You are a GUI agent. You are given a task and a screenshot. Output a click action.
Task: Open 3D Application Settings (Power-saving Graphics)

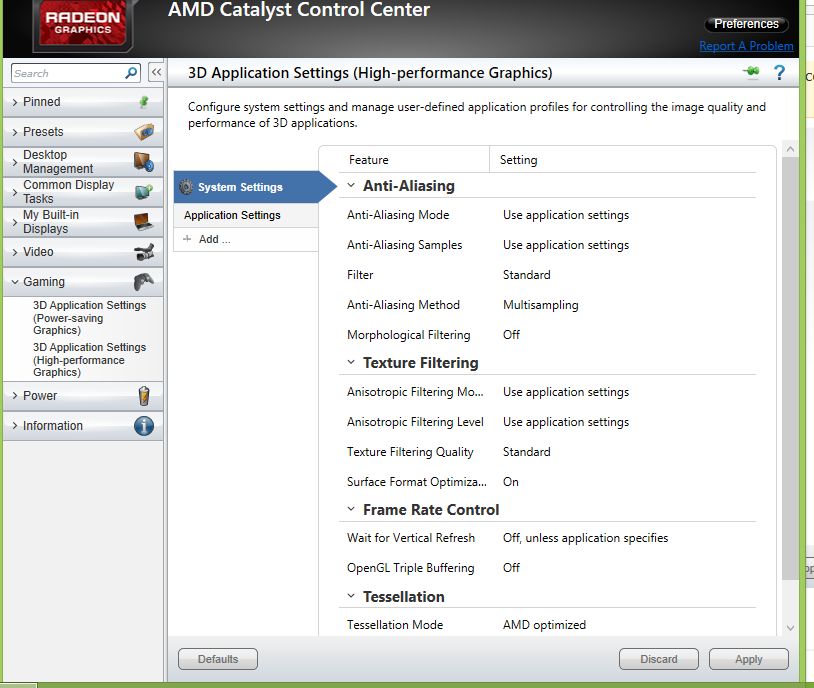pyautogui.click(x=89, y=318)
